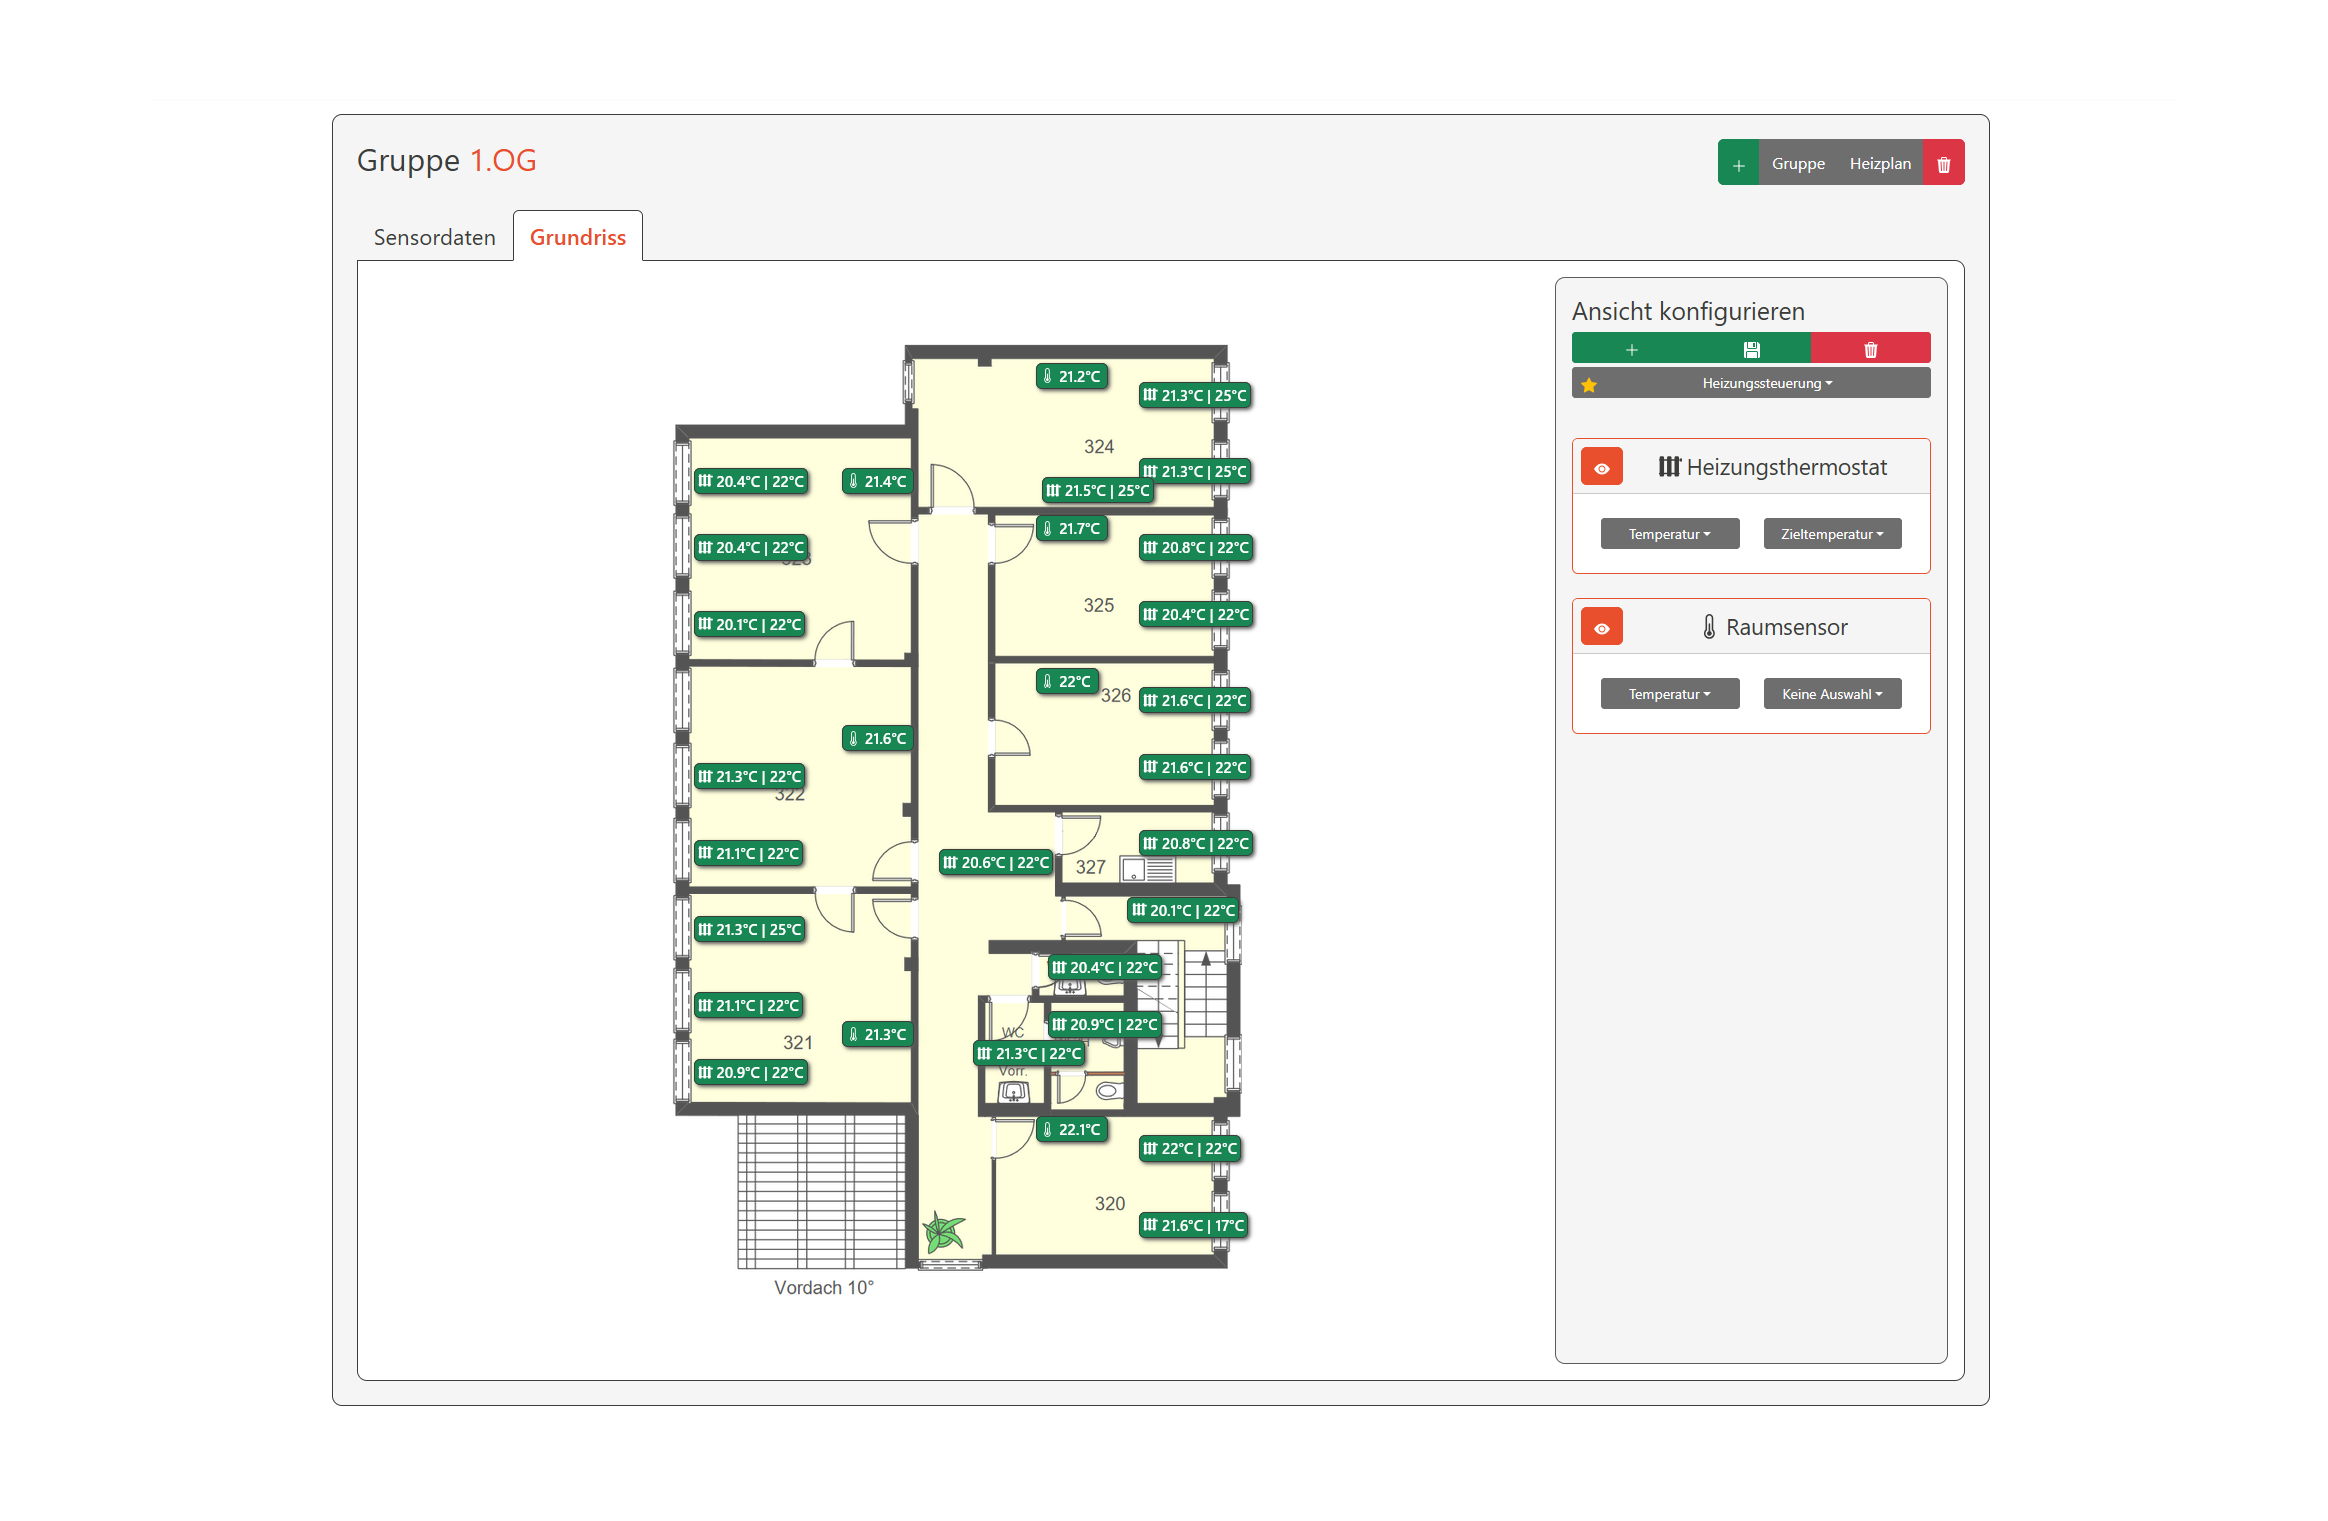Open the Heizungsthermostat Temperatur dropdown

click(1669, 534)
